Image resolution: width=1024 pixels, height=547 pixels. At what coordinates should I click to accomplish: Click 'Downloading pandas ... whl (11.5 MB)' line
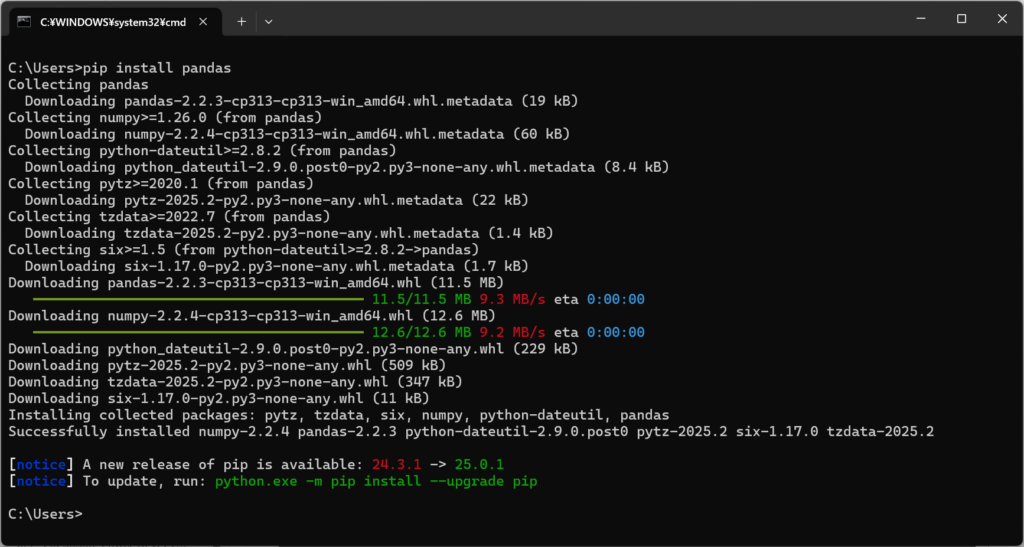click(x=256, y=283)
